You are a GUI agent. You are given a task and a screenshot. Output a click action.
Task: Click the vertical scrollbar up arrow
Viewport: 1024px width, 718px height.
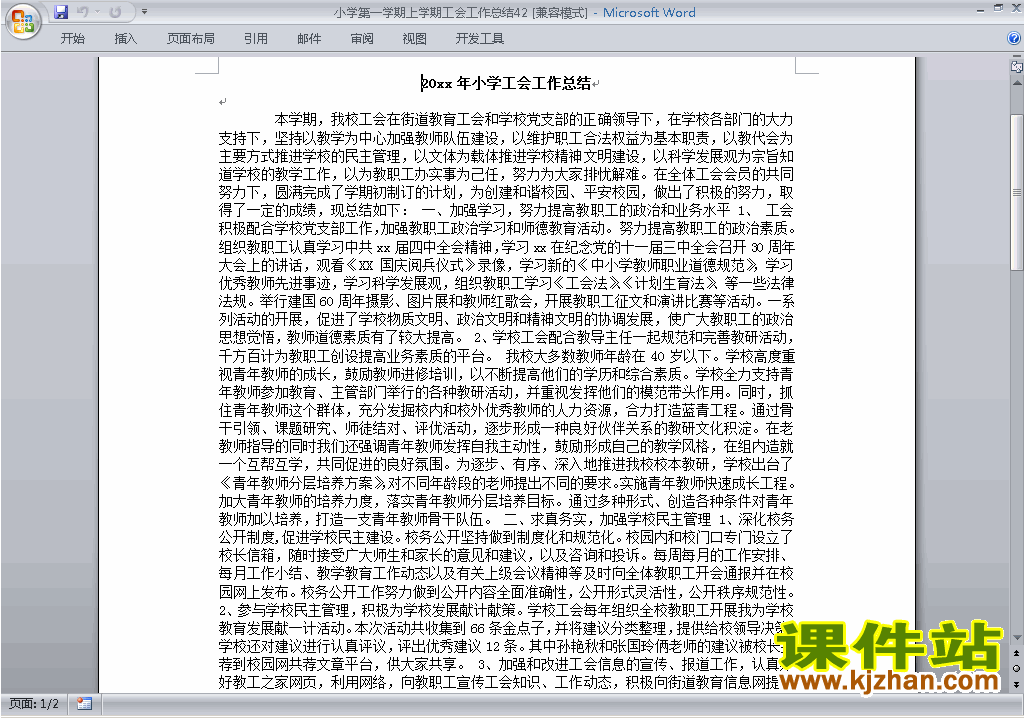coord(1017,83)
